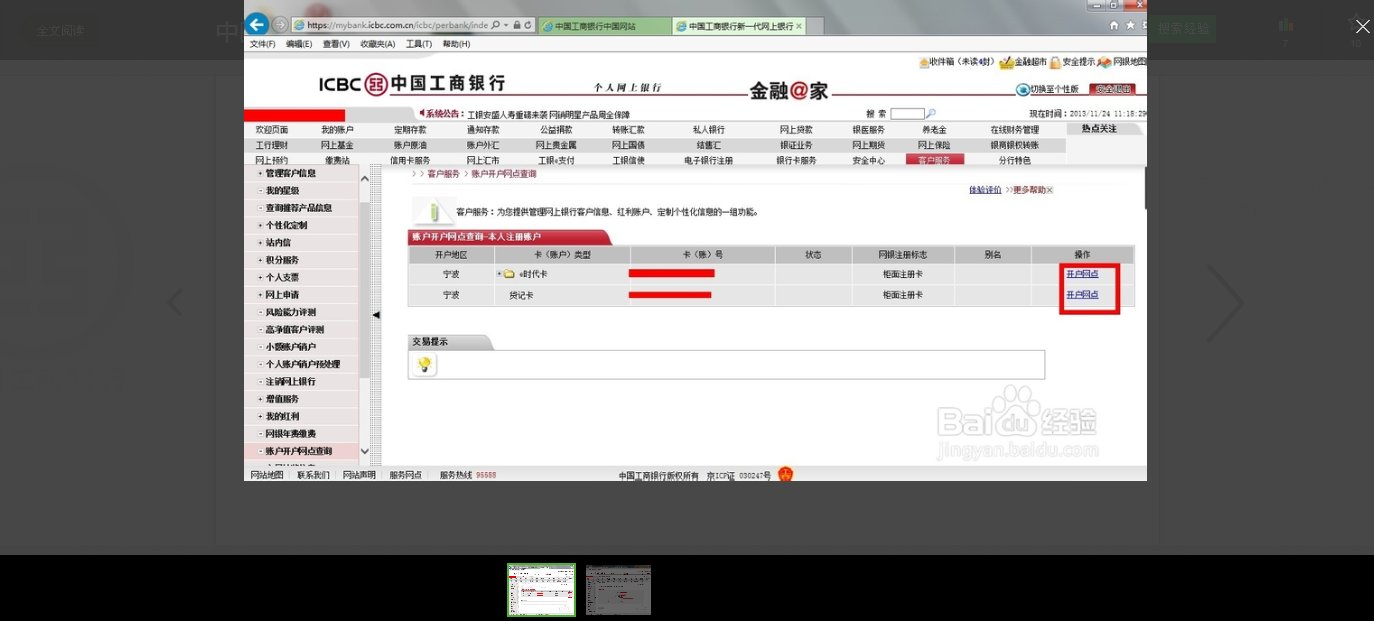Screen dimensions: 1374x621
Task: Expand 管理客户信息 in left sidebar
Action: point(260,174)
